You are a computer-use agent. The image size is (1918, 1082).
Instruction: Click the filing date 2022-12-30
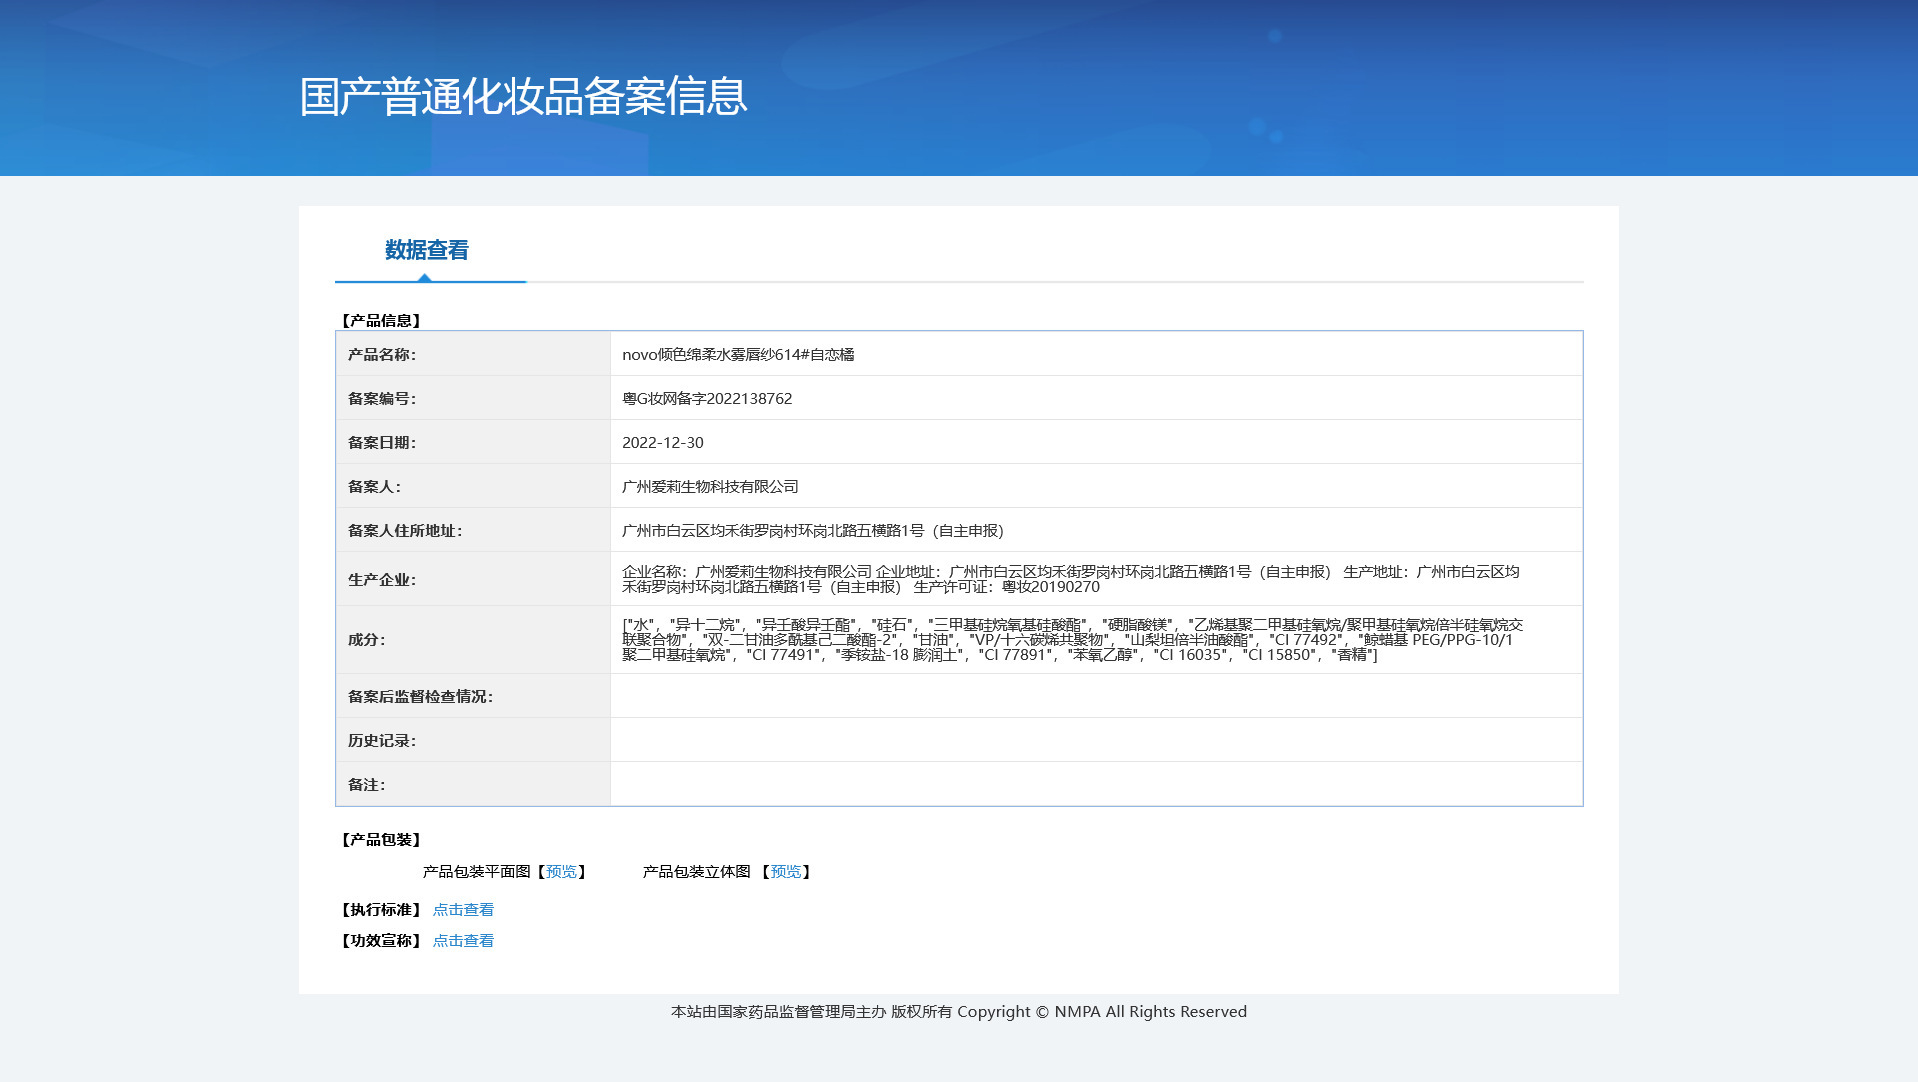coord(663,443)
